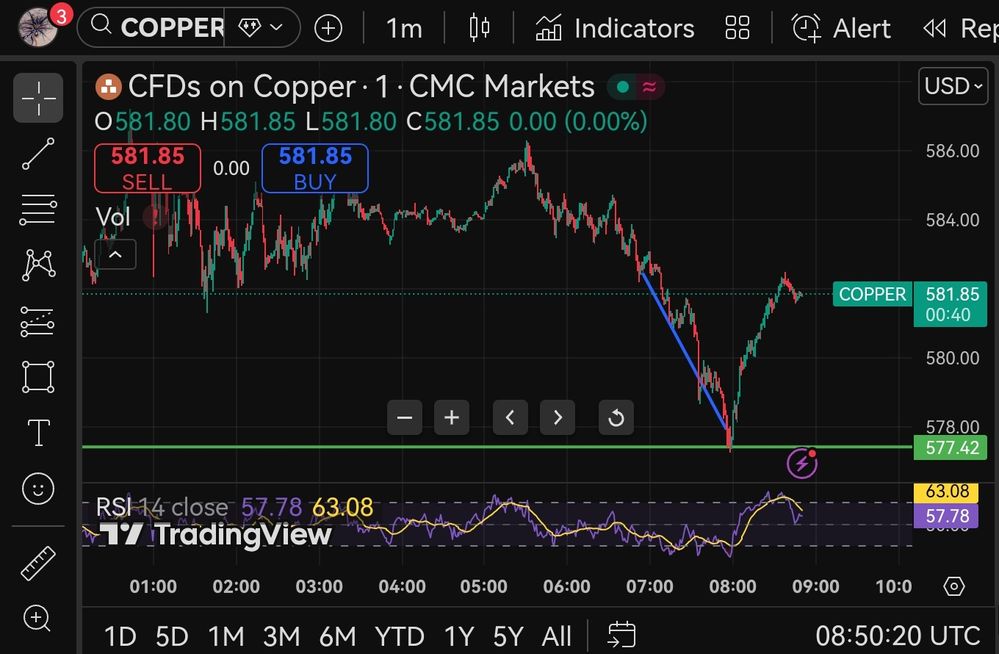999x654 pixels.
Task: Click the SELL 581.85 button
Action: click(147, 168)
